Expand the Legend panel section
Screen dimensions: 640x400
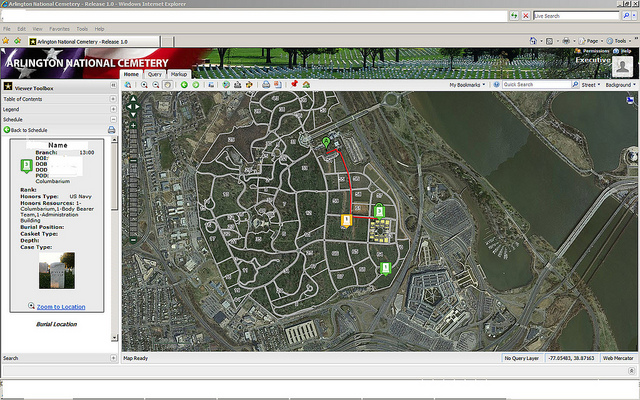(x=113, y=109)
